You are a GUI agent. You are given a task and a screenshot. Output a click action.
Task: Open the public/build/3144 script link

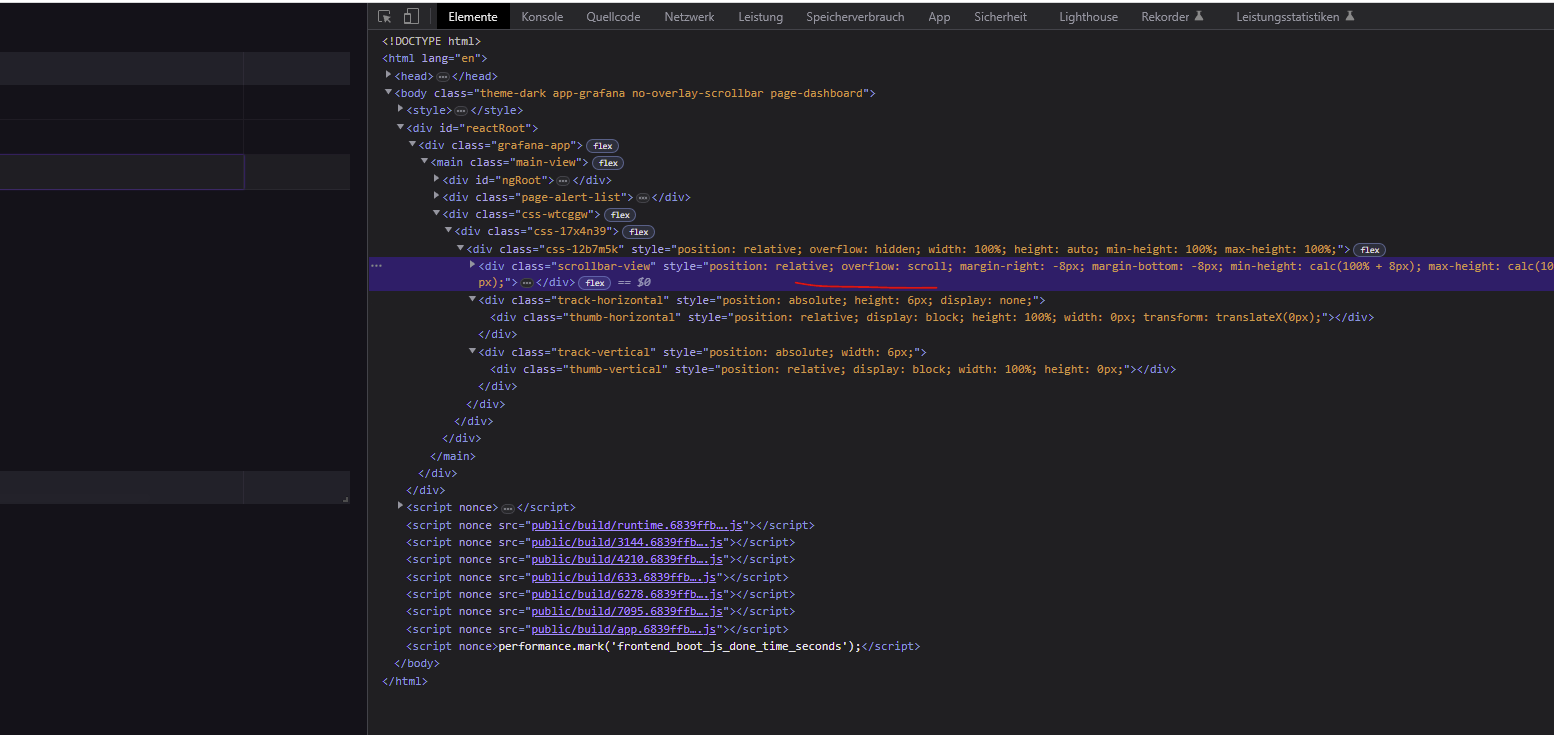(x=628, y=542)
